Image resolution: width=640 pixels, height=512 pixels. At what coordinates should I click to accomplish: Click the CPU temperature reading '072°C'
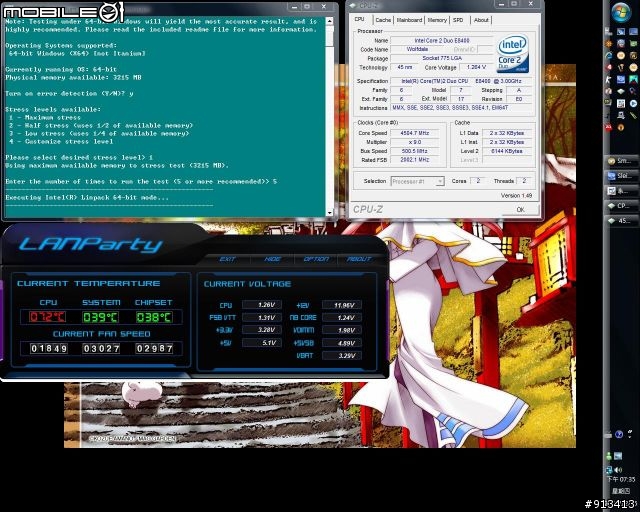coord(47,317)
